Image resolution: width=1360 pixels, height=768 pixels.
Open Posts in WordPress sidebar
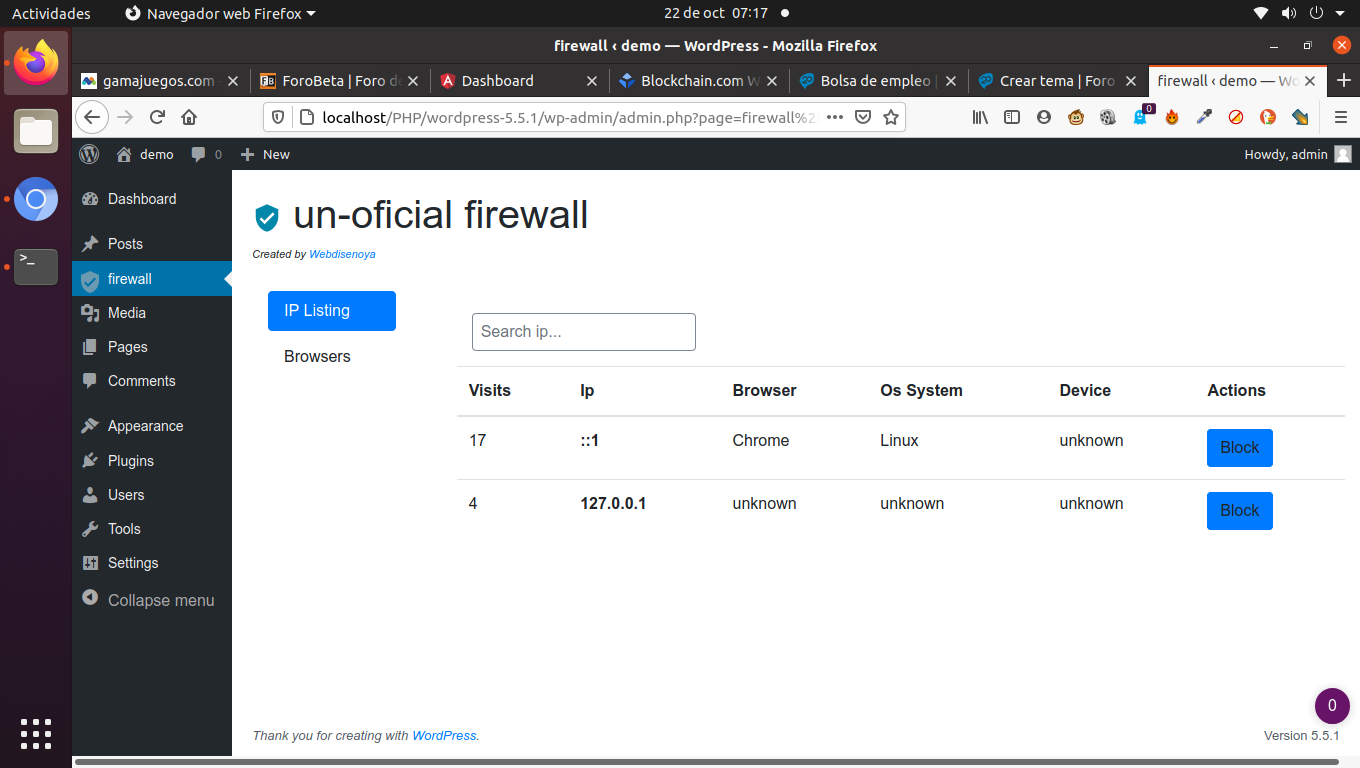[152, 244]
